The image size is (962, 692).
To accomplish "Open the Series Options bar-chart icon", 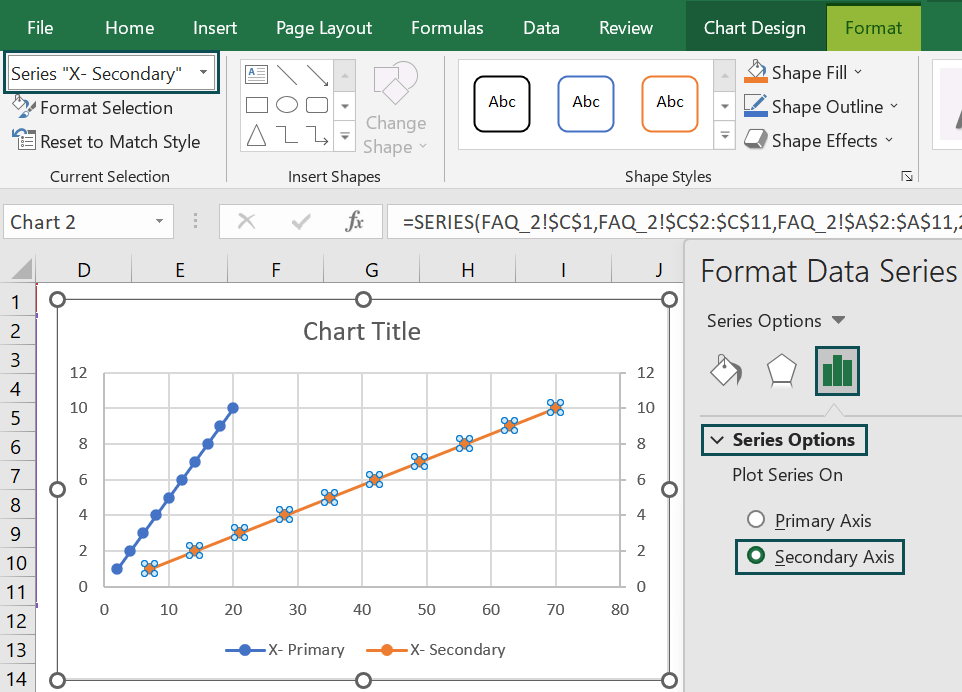I will 837,371.
